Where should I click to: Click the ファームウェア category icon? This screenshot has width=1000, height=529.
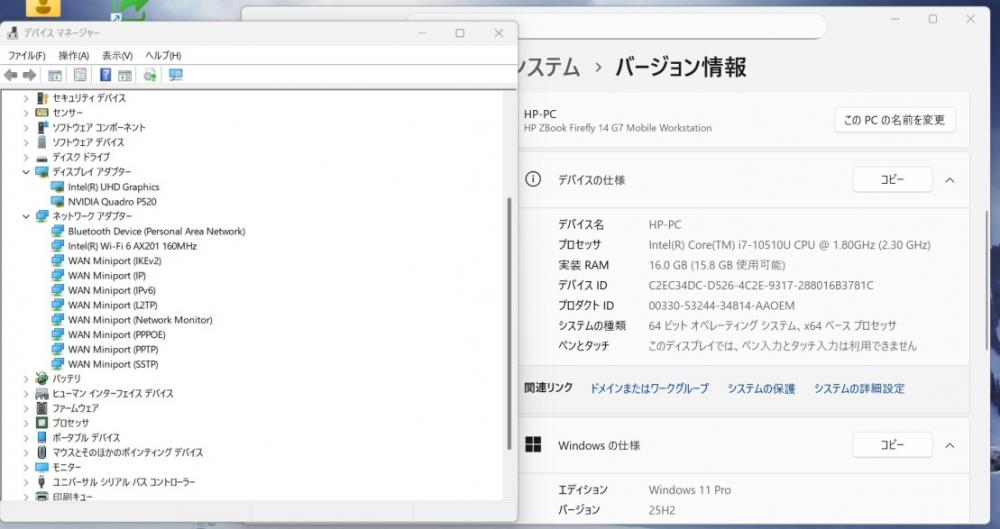[x=42, y=408]
